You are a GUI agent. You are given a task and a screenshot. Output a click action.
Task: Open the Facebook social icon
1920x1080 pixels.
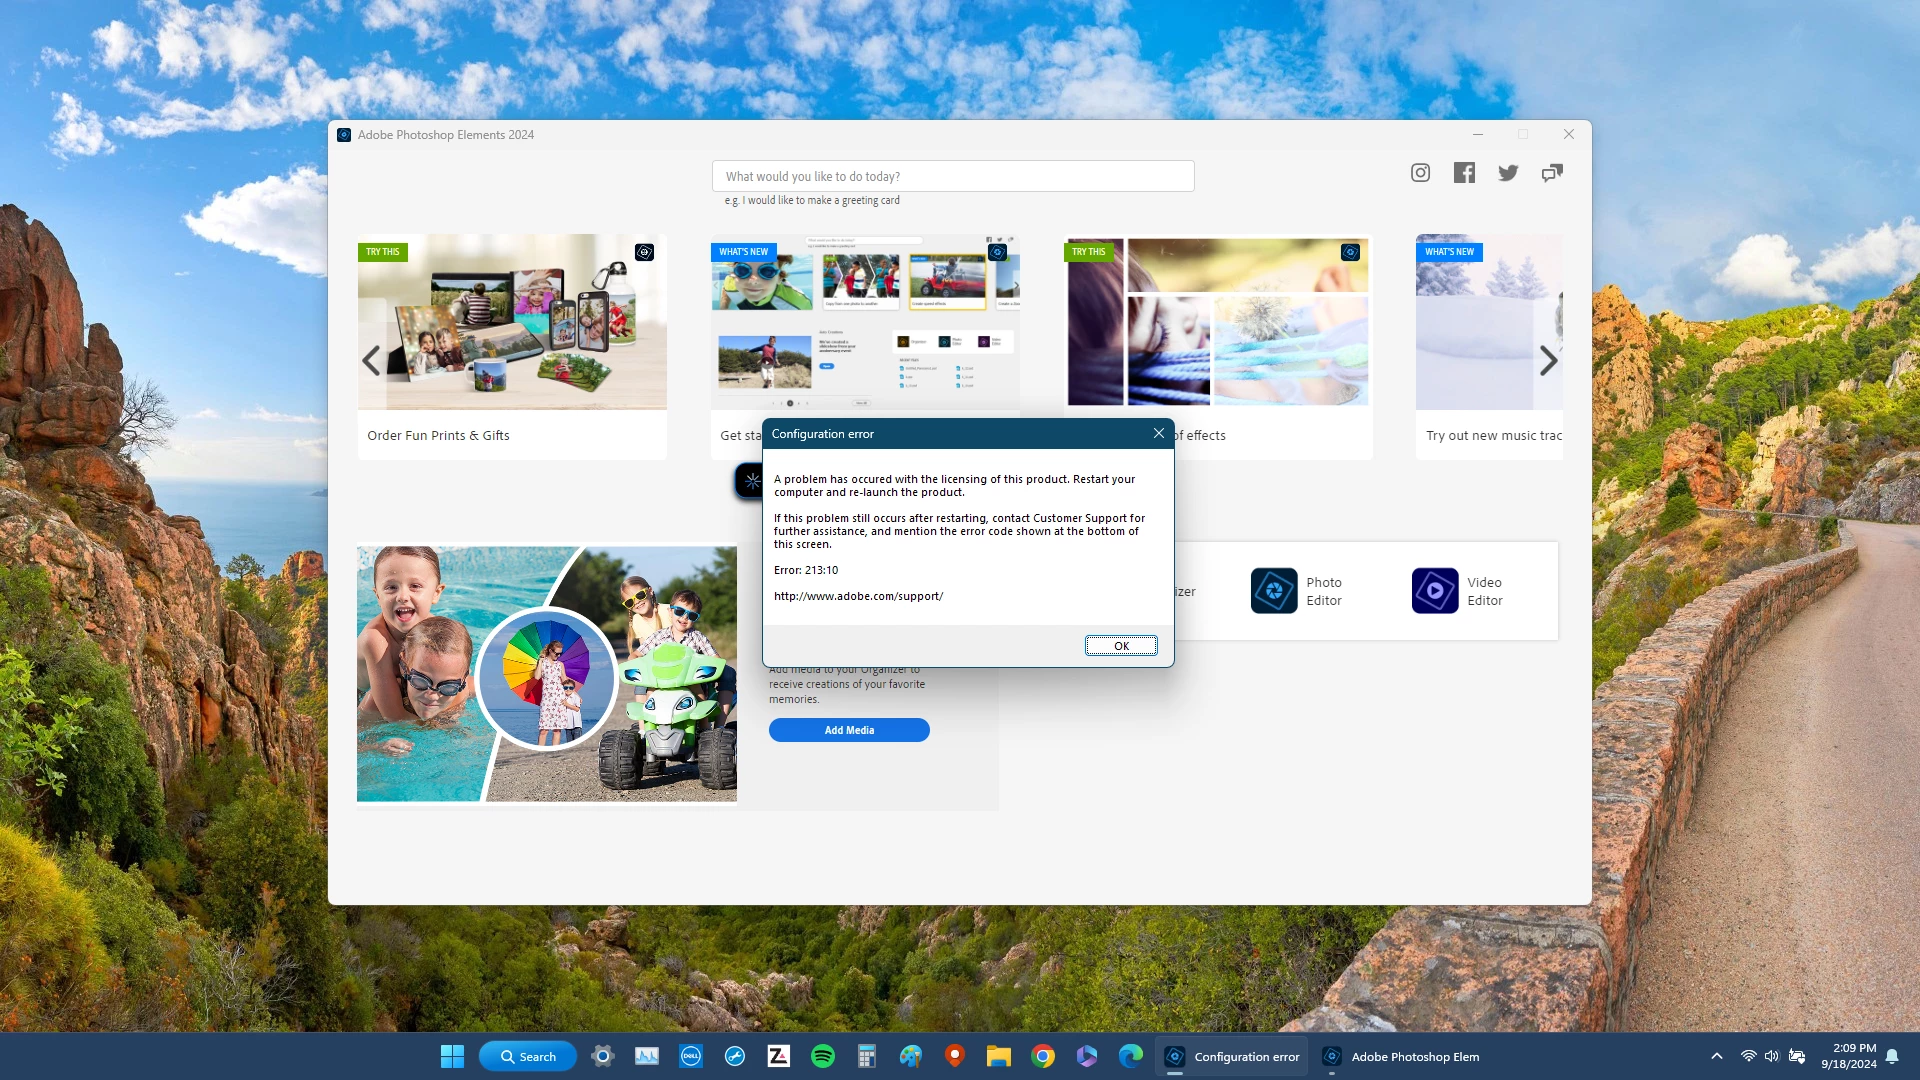click(x=1464, y=173)
